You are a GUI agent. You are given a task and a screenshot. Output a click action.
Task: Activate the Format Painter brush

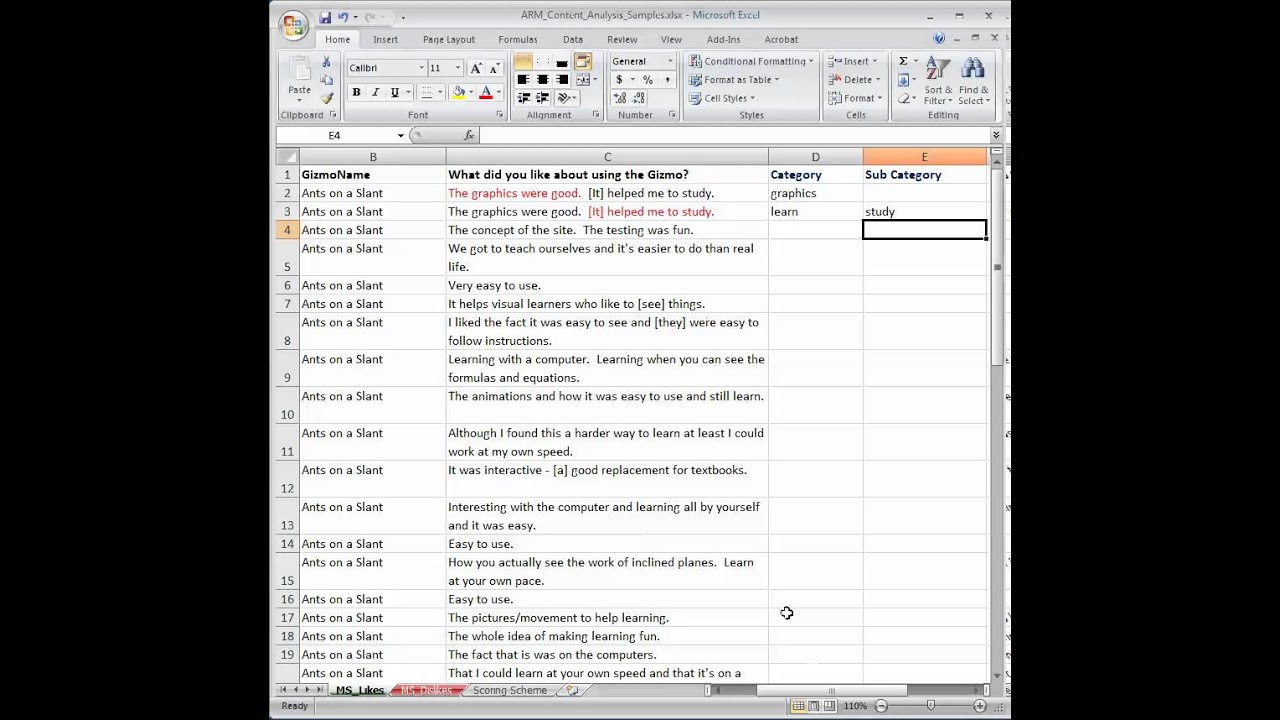coord(326,98)
